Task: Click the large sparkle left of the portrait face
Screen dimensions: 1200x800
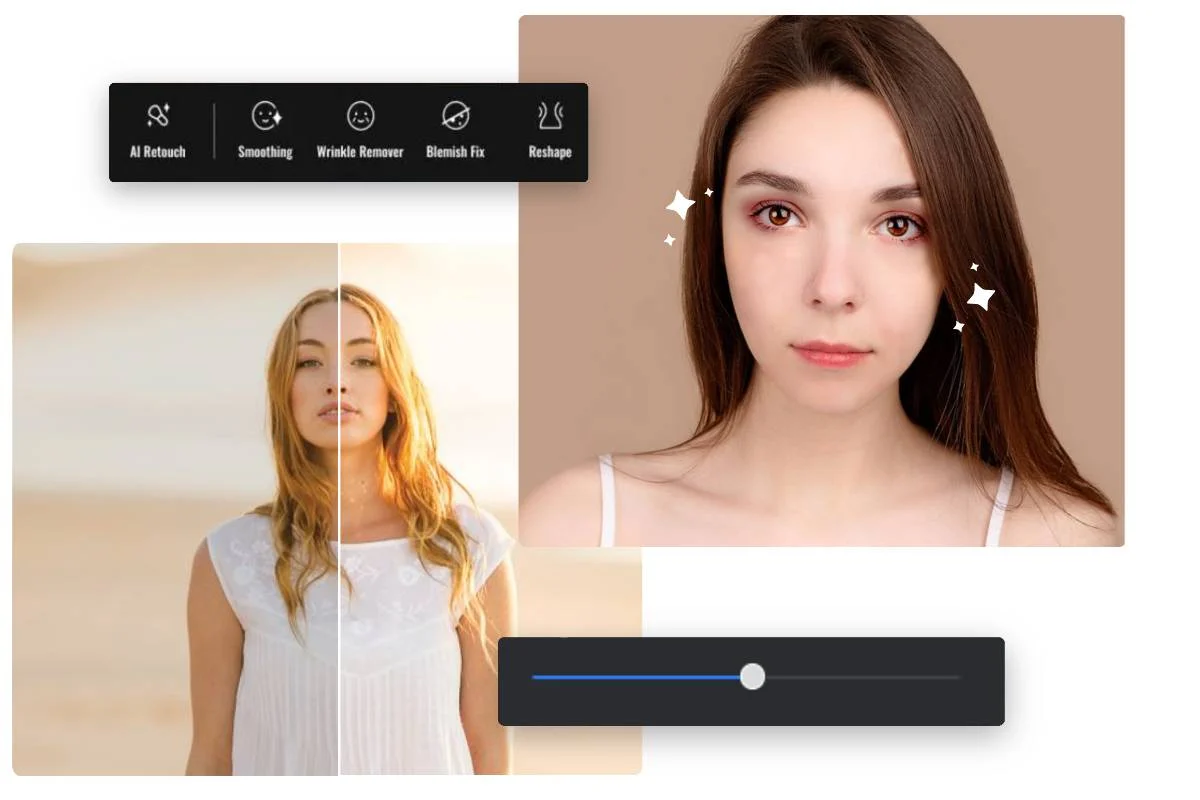Action: pos(681,206)
